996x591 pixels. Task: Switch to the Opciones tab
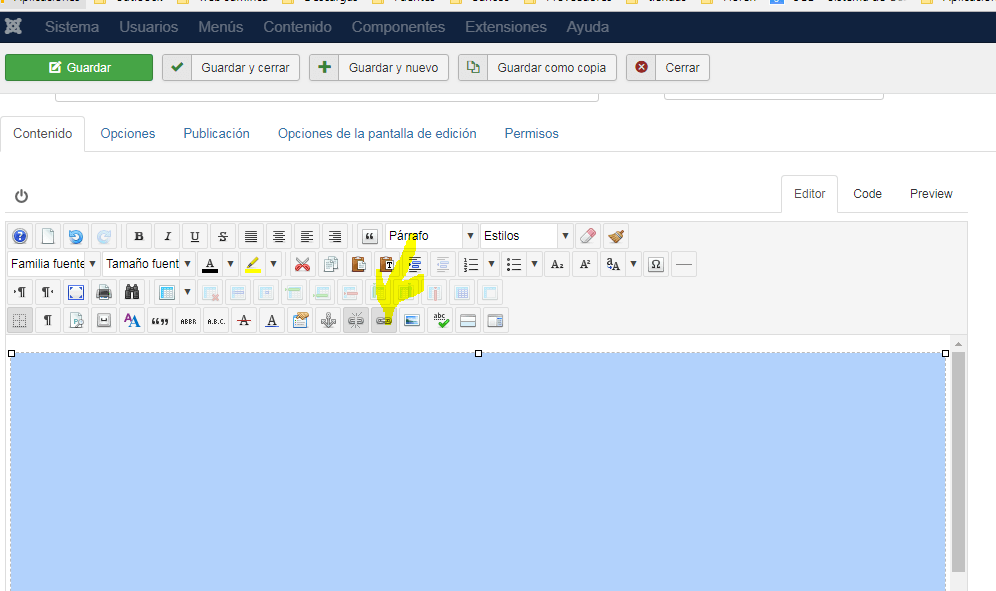(128, 133)
